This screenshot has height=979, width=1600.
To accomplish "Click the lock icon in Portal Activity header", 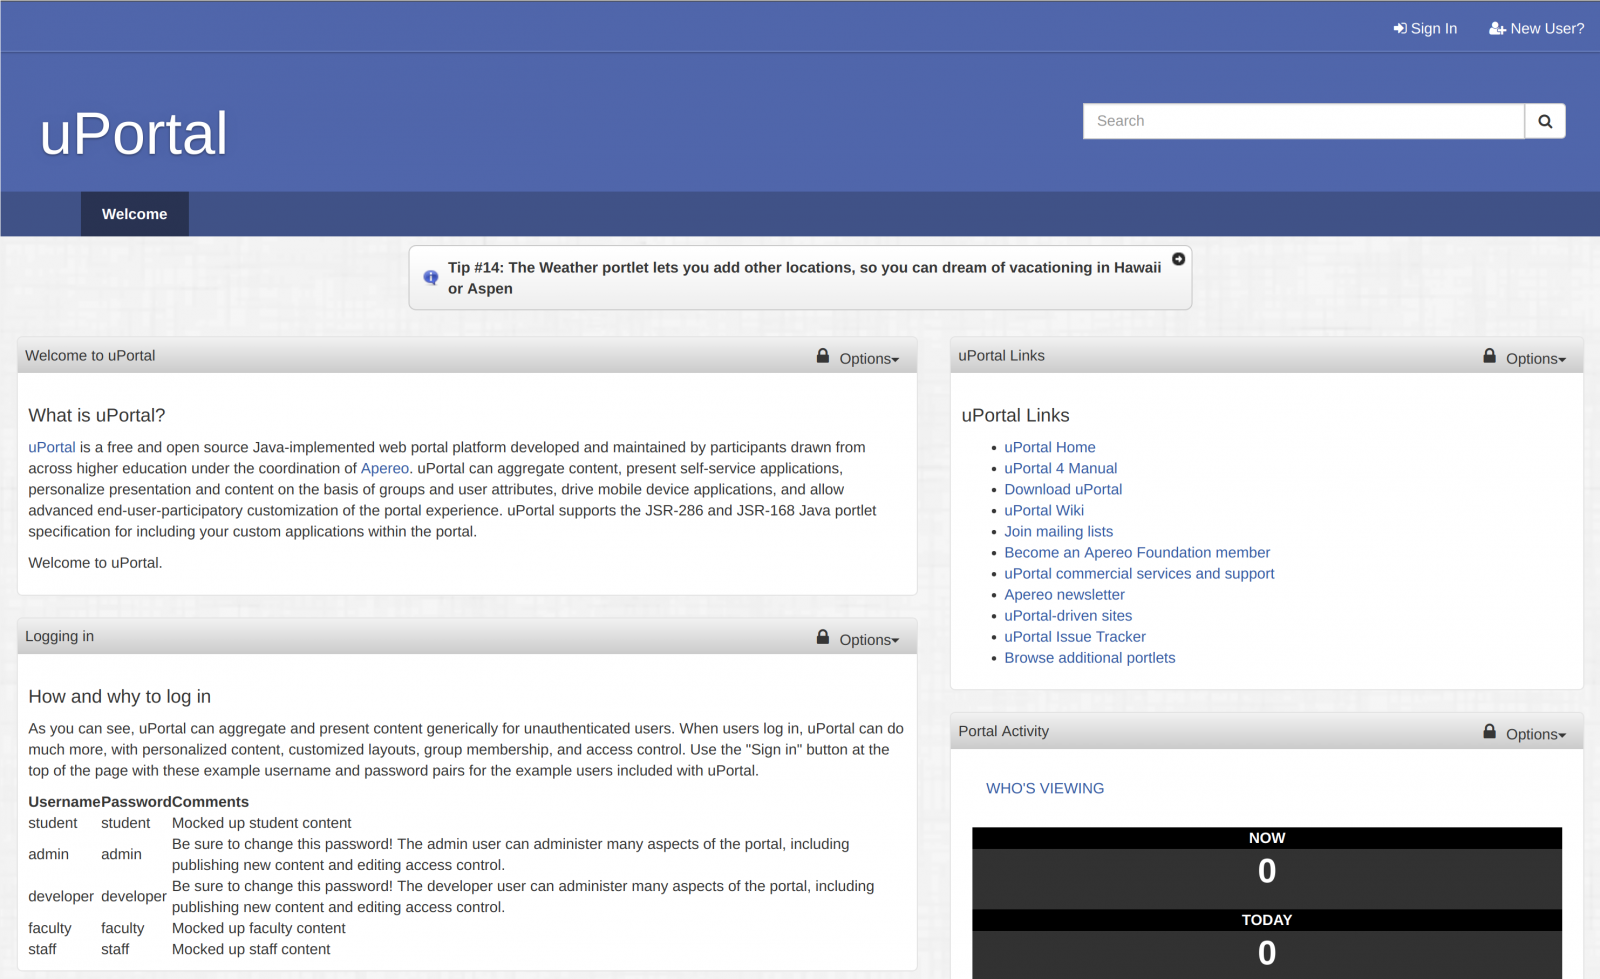I will (1490, 732).
